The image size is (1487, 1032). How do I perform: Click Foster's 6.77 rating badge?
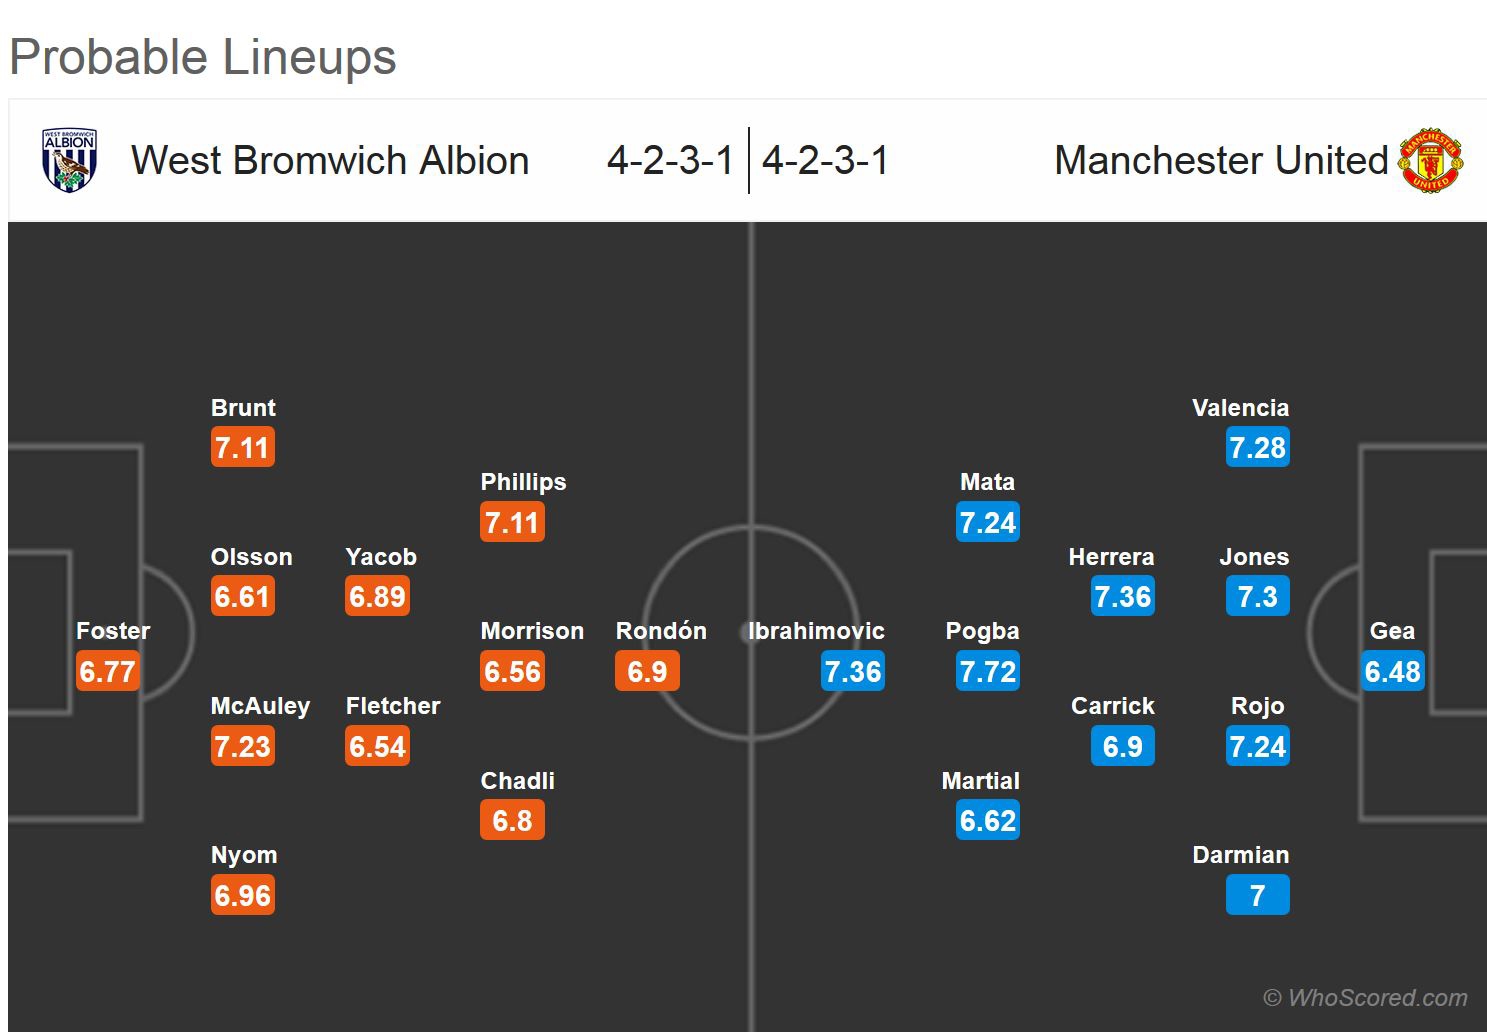tap(108, 672)
